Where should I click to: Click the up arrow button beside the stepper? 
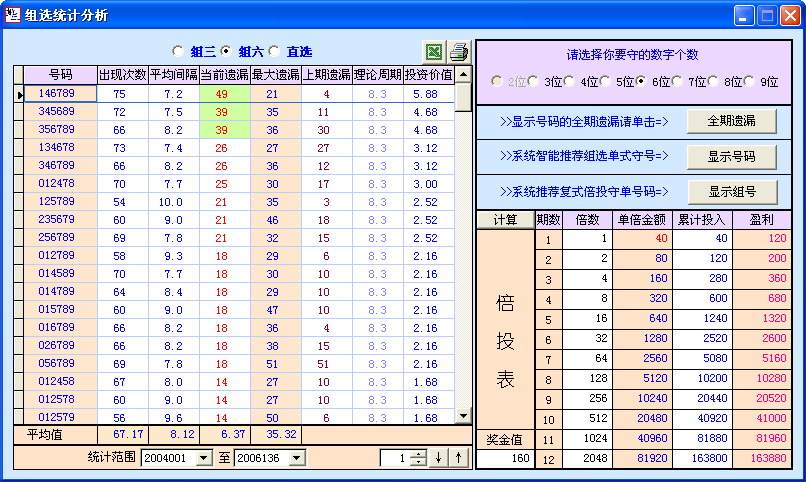click(x=459, y=457)
